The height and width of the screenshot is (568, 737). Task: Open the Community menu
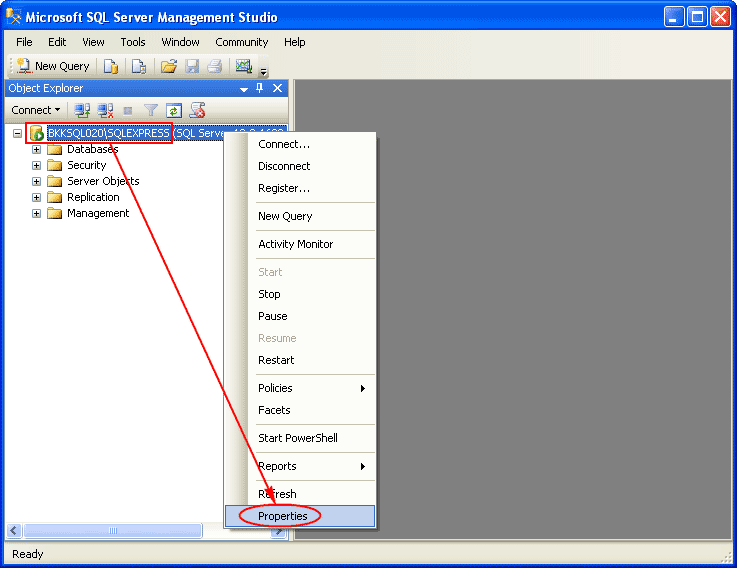[242, 42]
